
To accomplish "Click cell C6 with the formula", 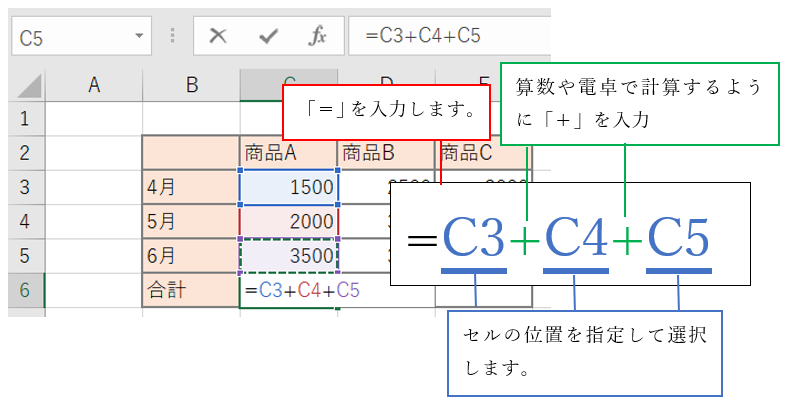I will [290, 290].
